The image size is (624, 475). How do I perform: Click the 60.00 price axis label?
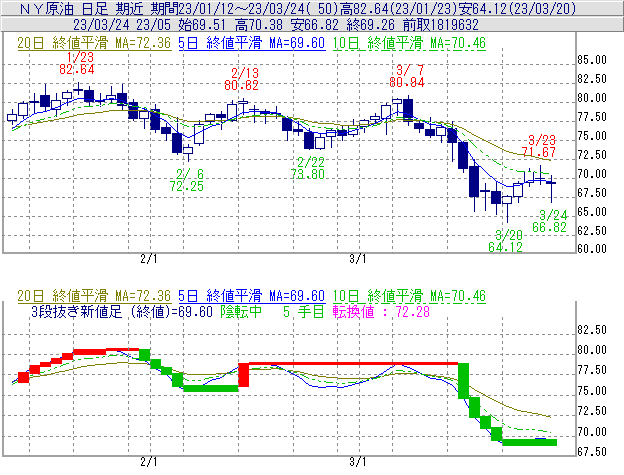coord(592,249)
